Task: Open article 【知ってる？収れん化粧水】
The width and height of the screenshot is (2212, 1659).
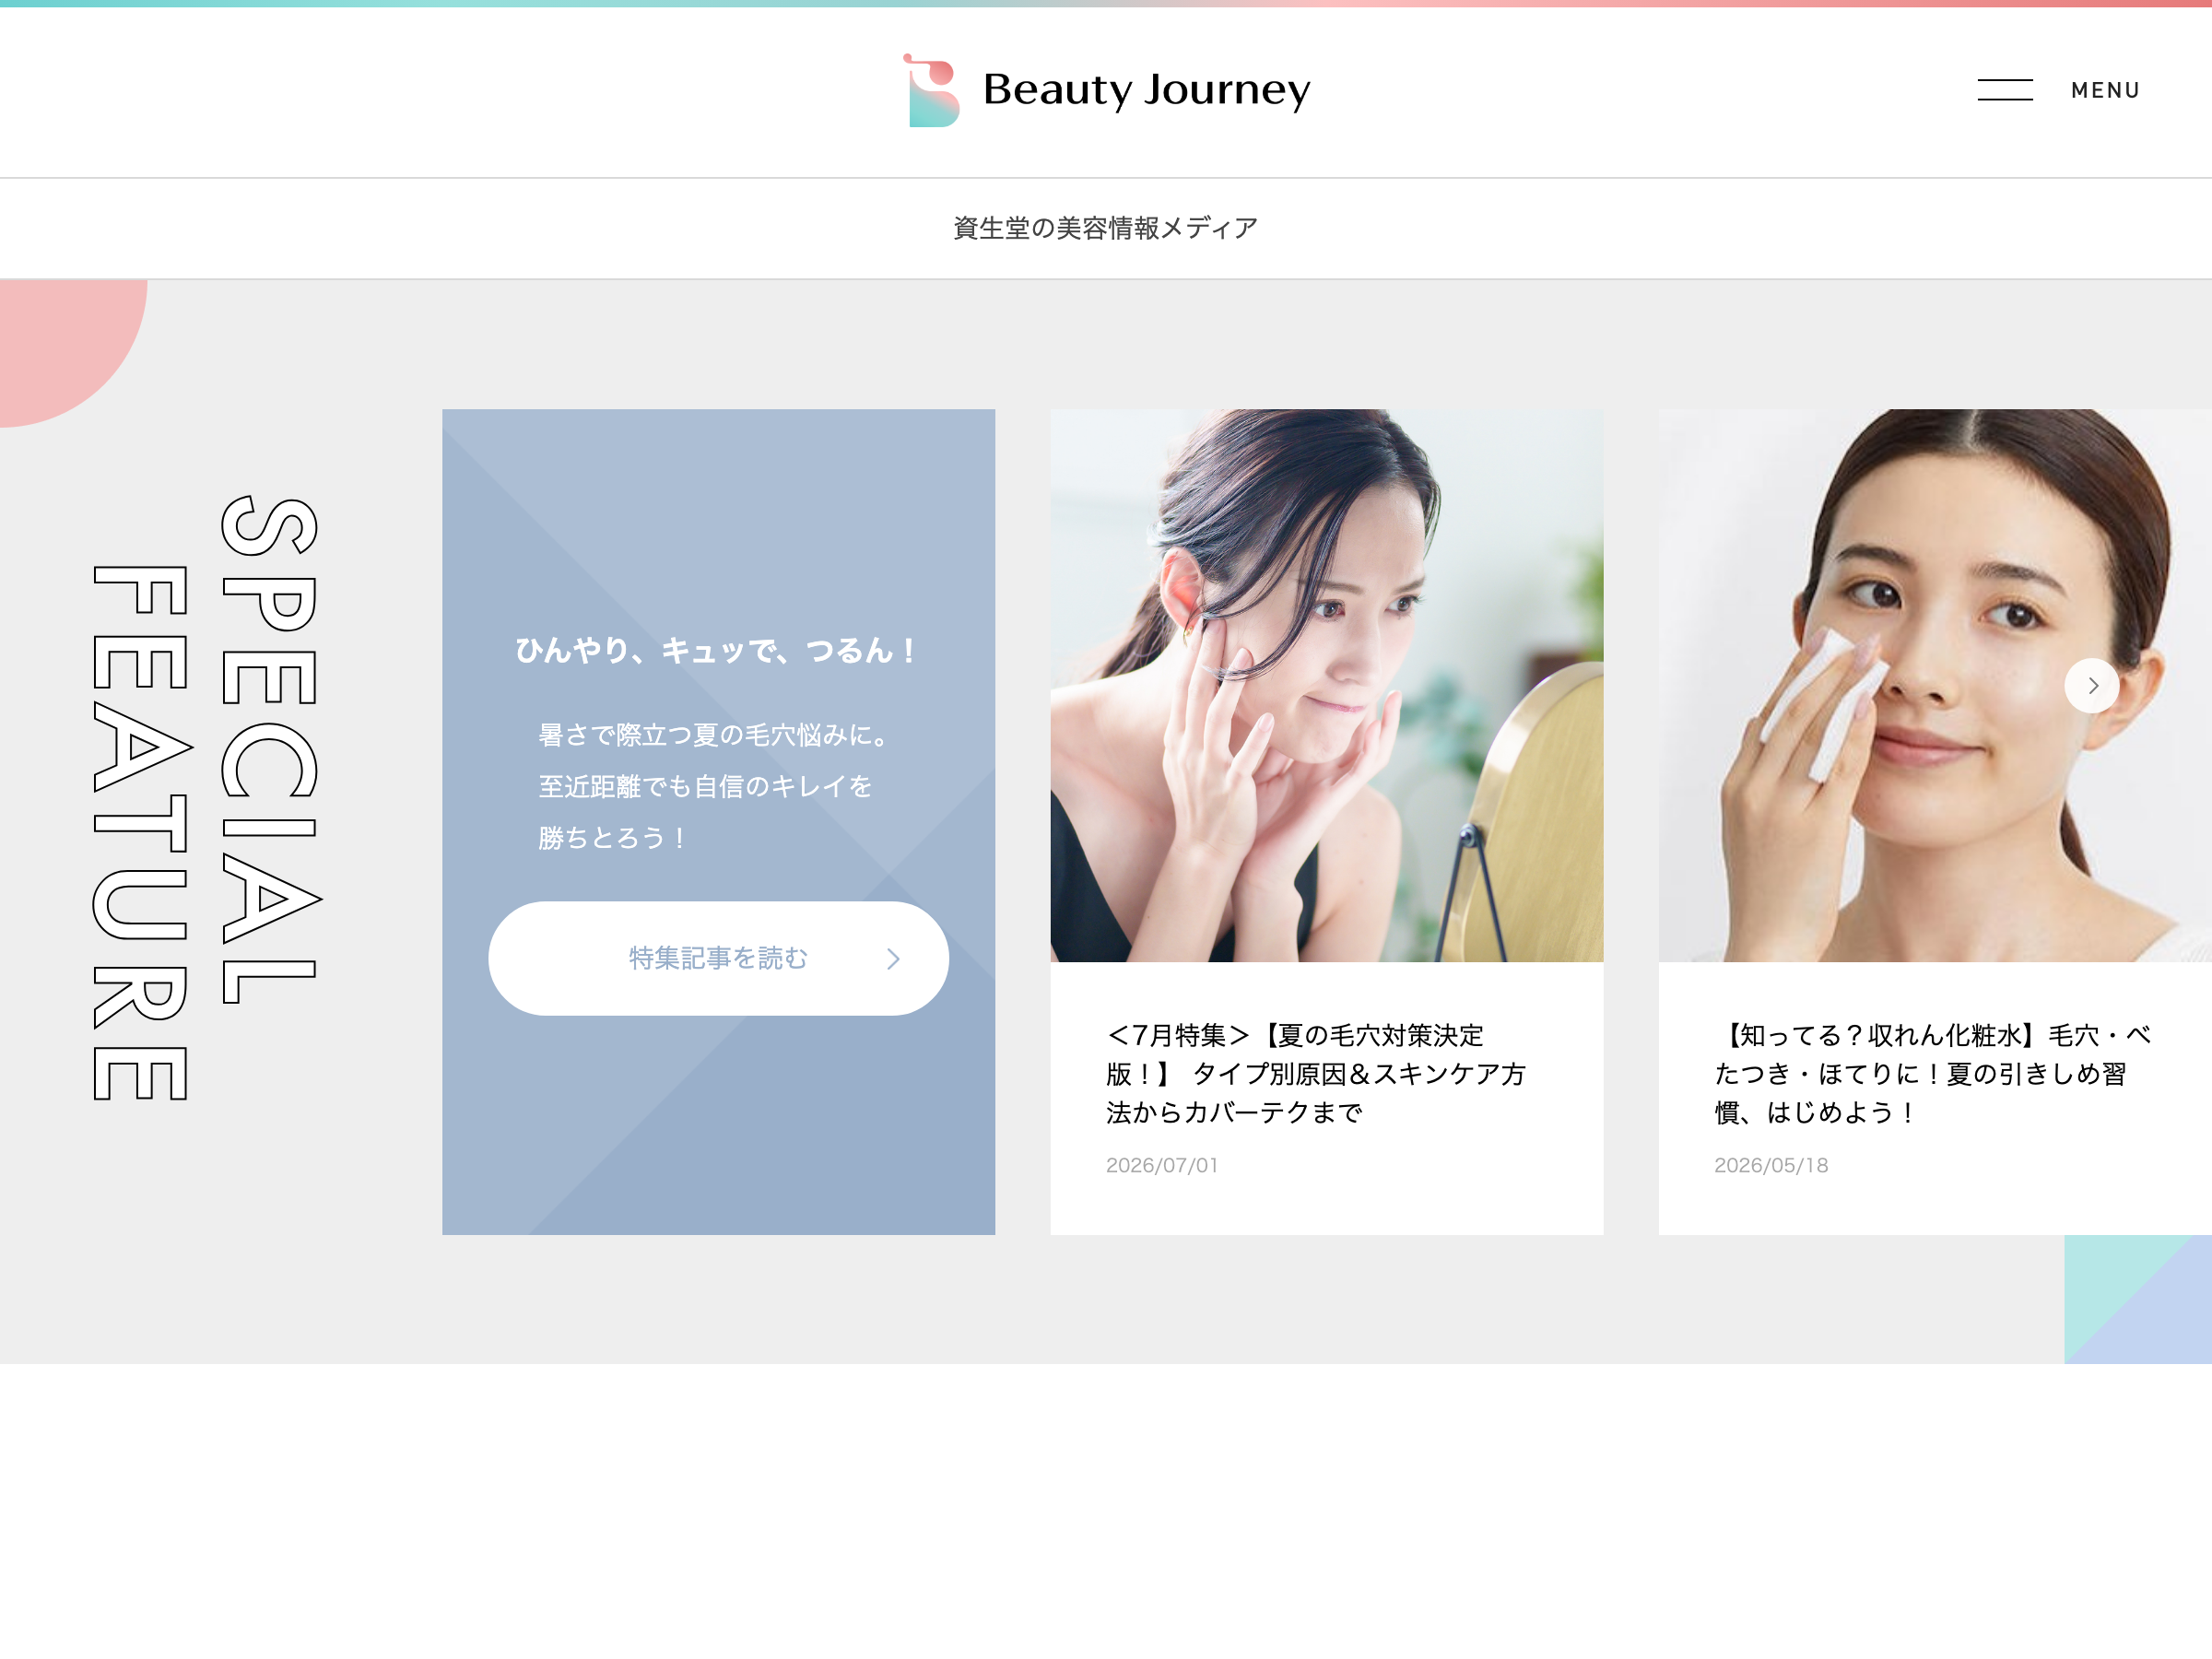Action: (1932, 1073)
